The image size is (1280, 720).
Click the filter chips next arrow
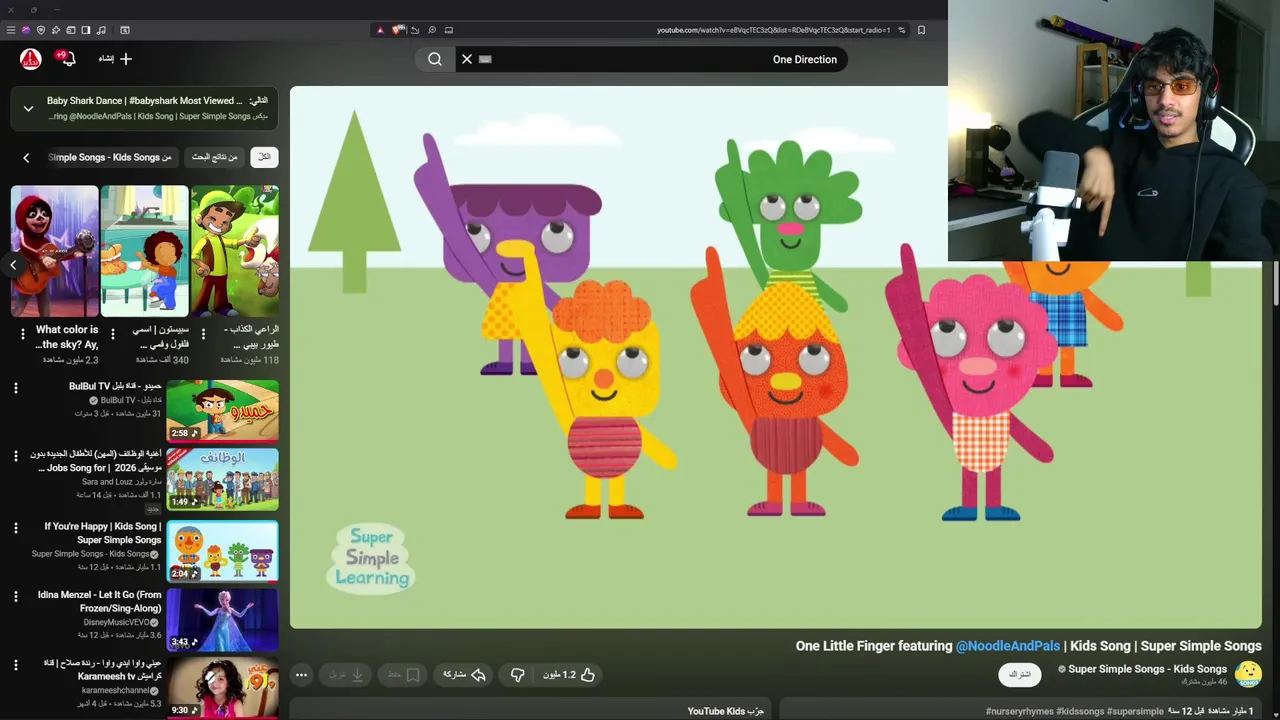click(26, 157)
